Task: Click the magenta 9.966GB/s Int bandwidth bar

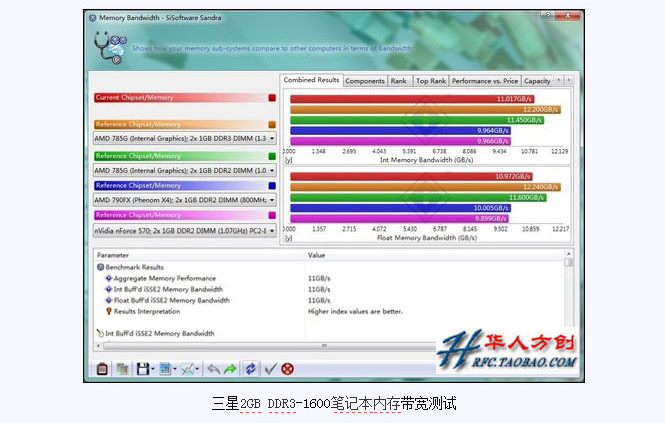Action: [x=400, y=141]
